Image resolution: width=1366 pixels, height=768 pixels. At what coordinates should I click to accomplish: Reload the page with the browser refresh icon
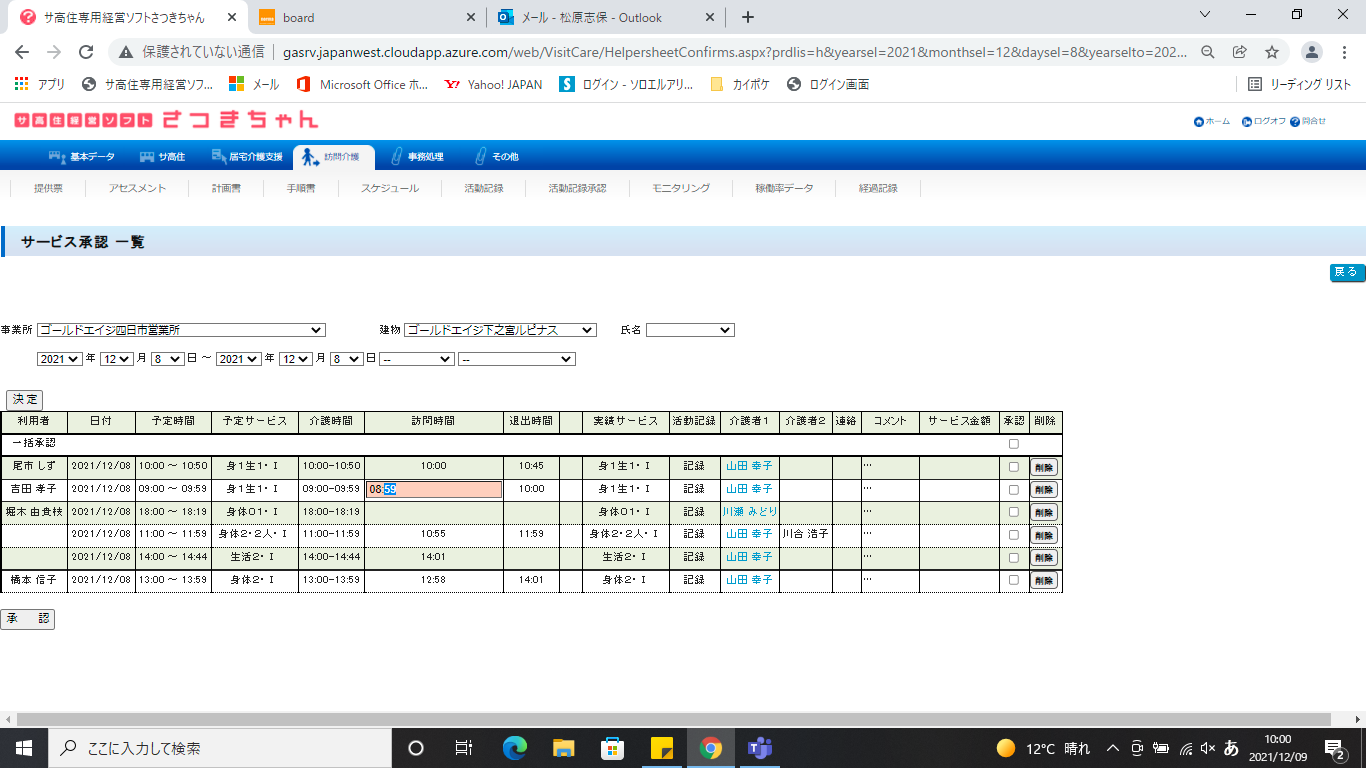(86, 52)
